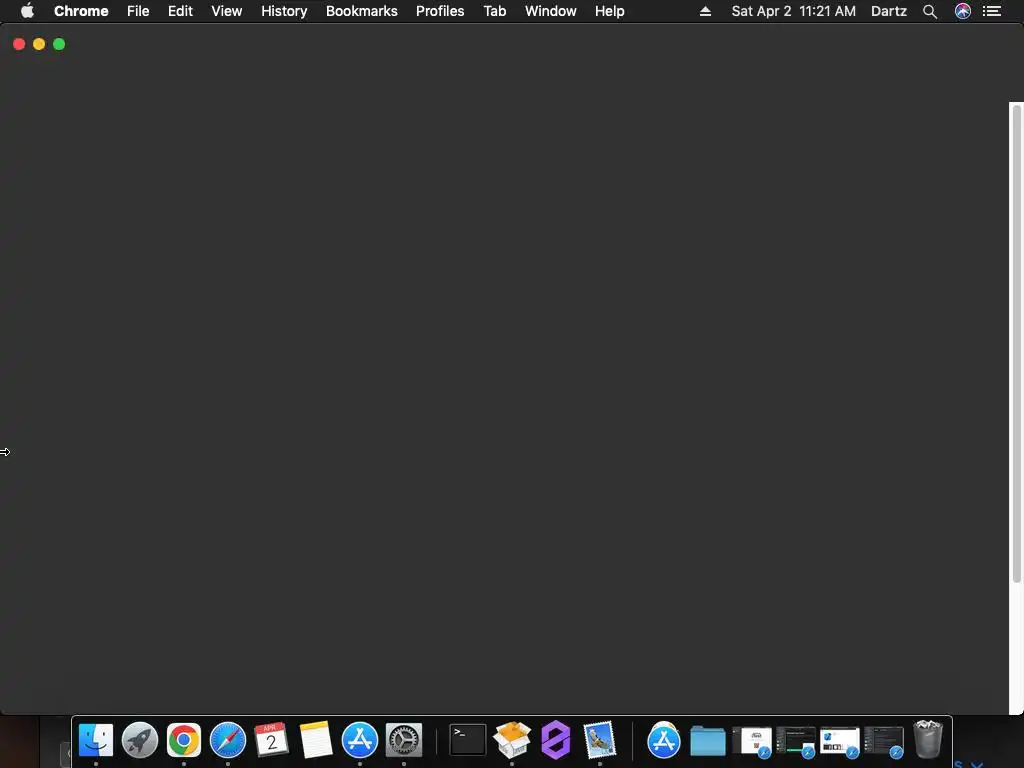Viewport: 1024px width, 768px height.
Task: Open the File menu
Action: pos(138,11)
